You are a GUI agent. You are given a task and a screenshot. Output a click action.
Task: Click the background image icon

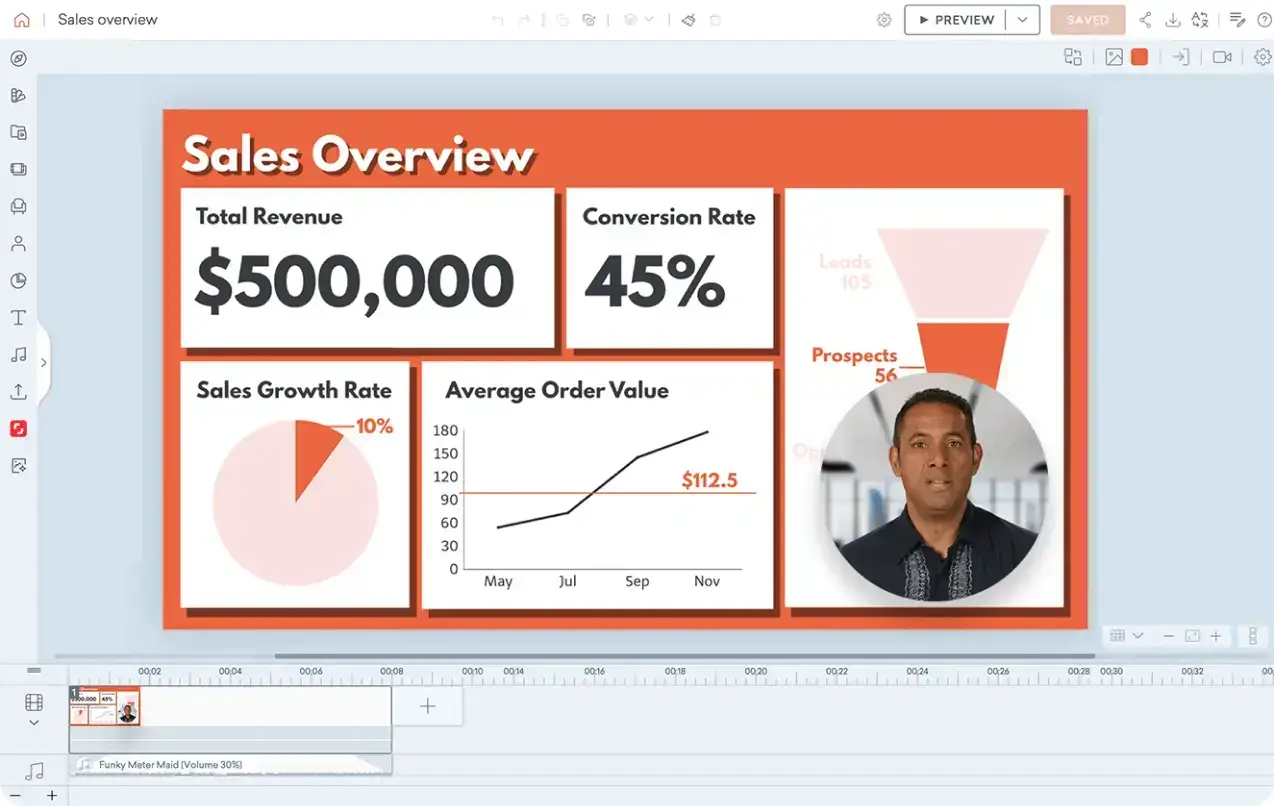coord(1114,57)
